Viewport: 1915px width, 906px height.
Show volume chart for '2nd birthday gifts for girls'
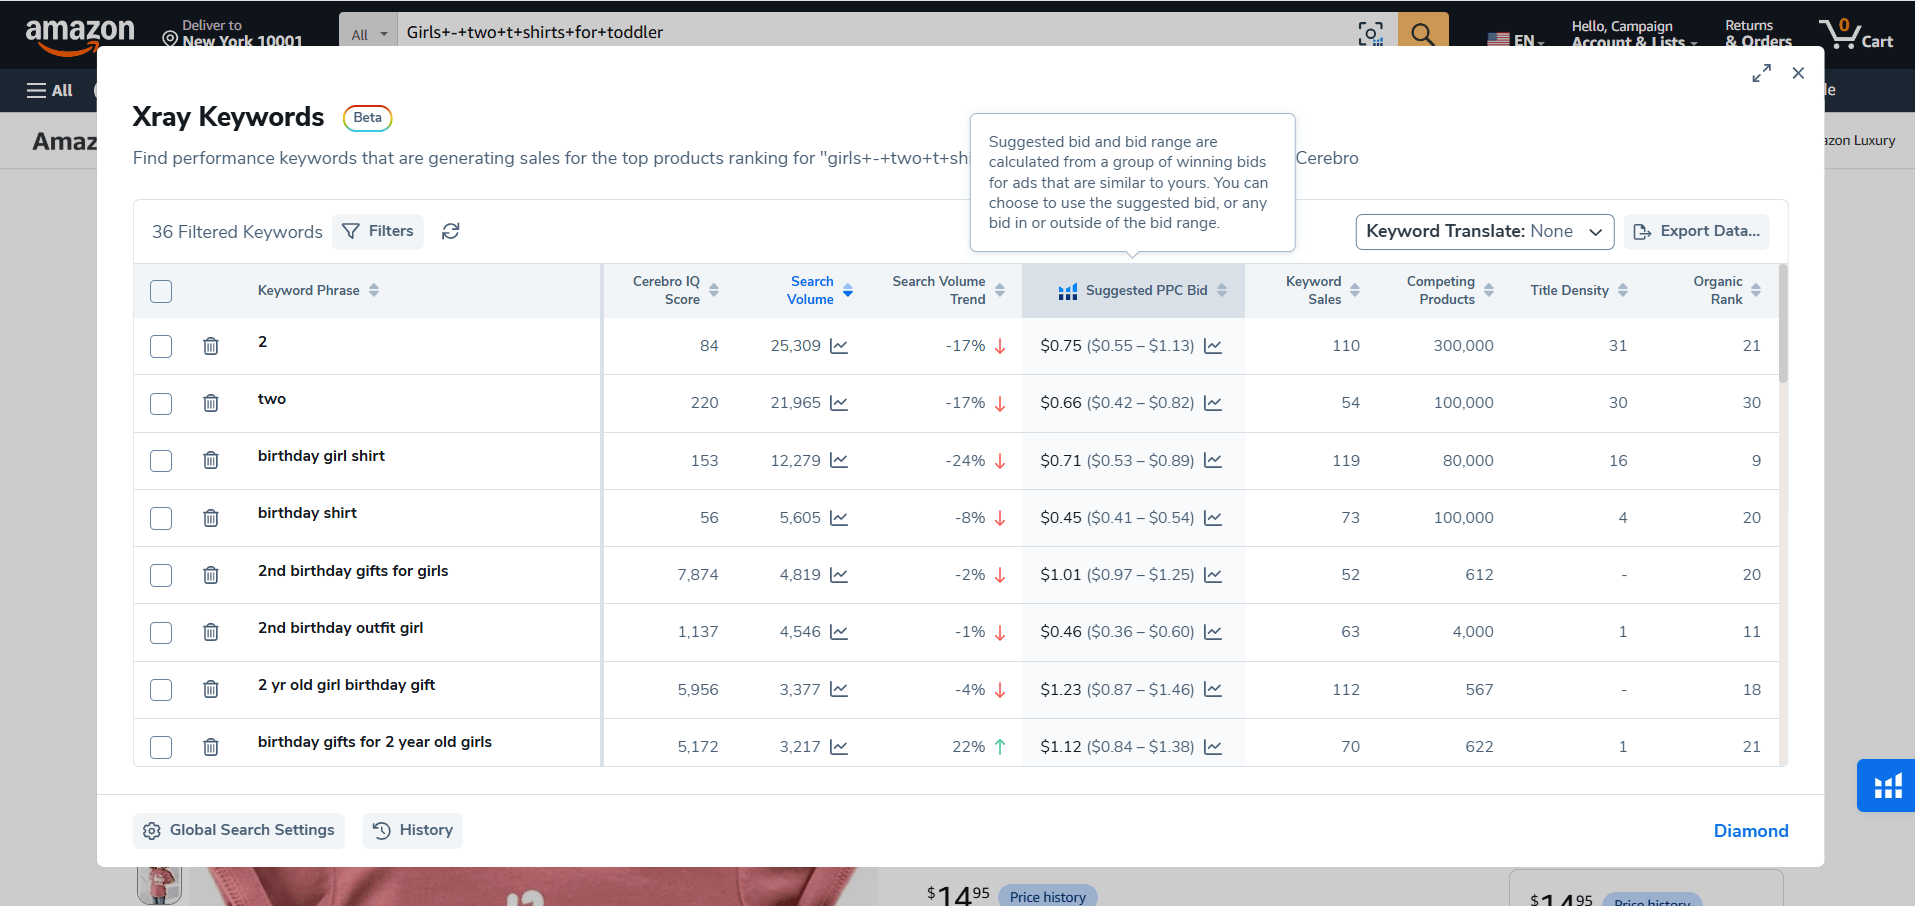click(839, 575)
